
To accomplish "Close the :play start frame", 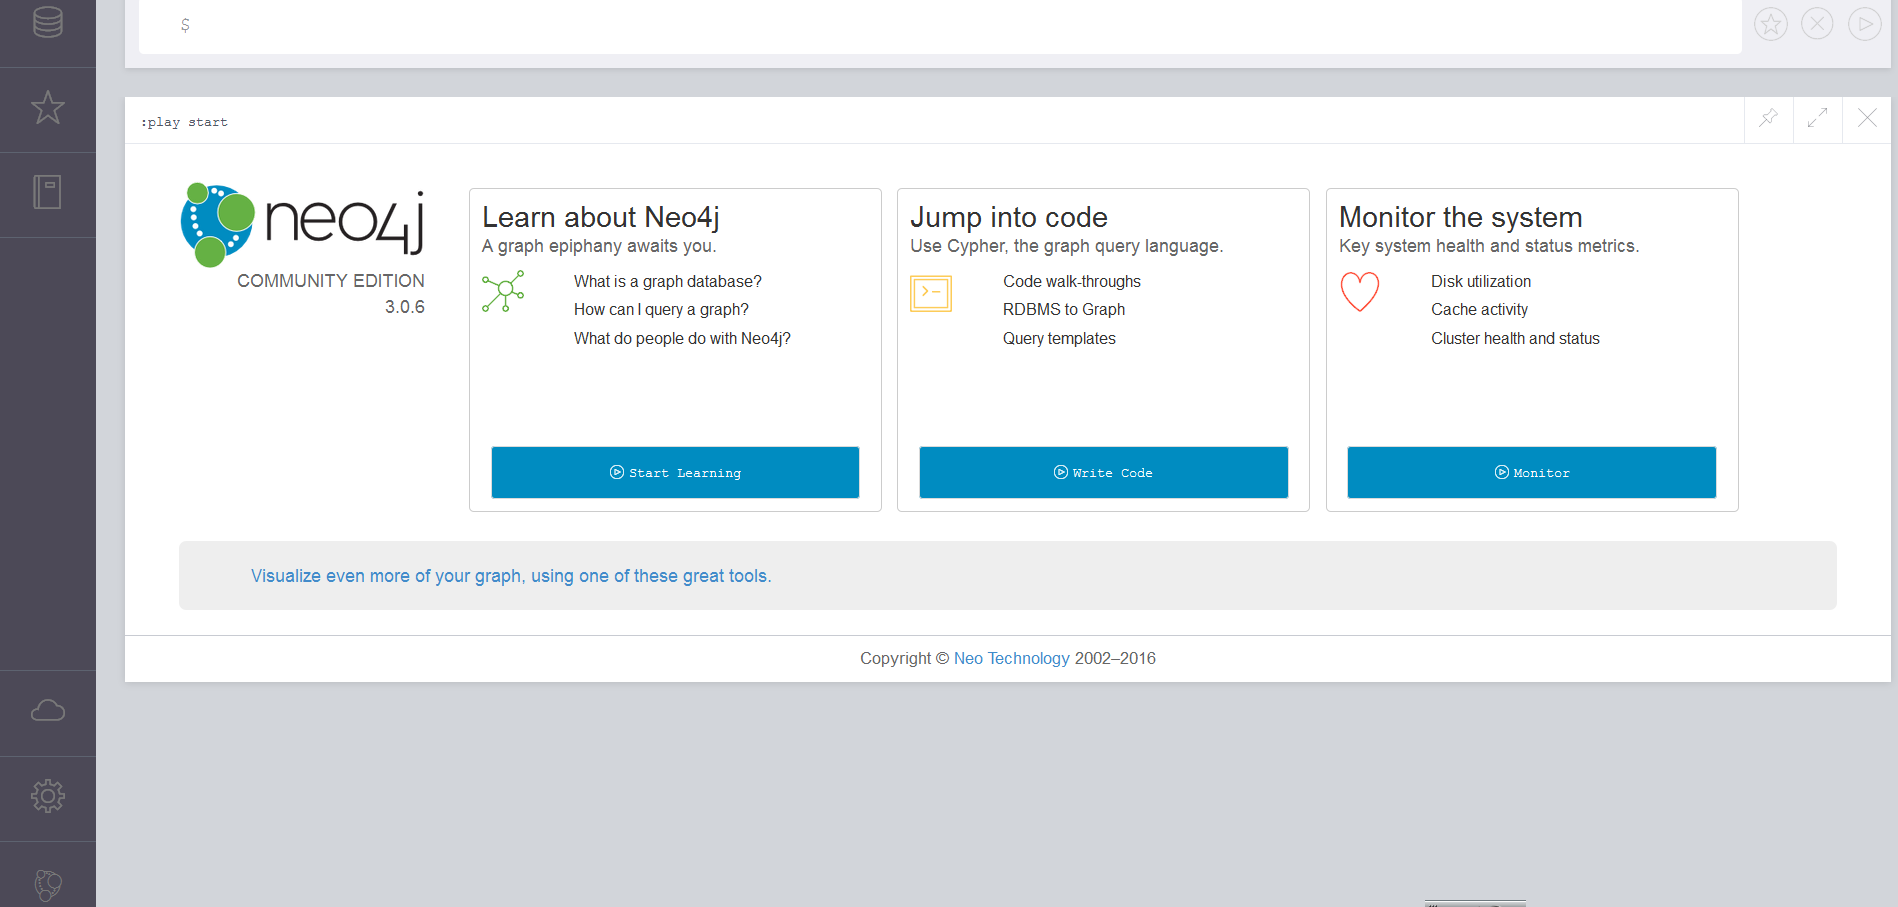I will click(1867, 118).
